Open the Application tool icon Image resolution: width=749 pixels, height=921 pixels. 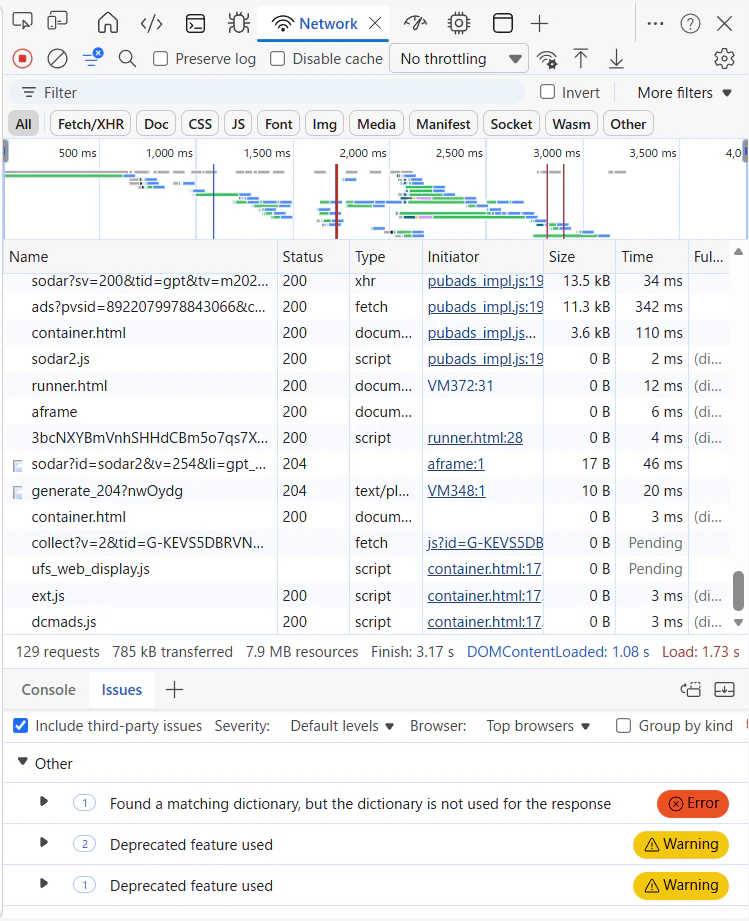point(502,23)
